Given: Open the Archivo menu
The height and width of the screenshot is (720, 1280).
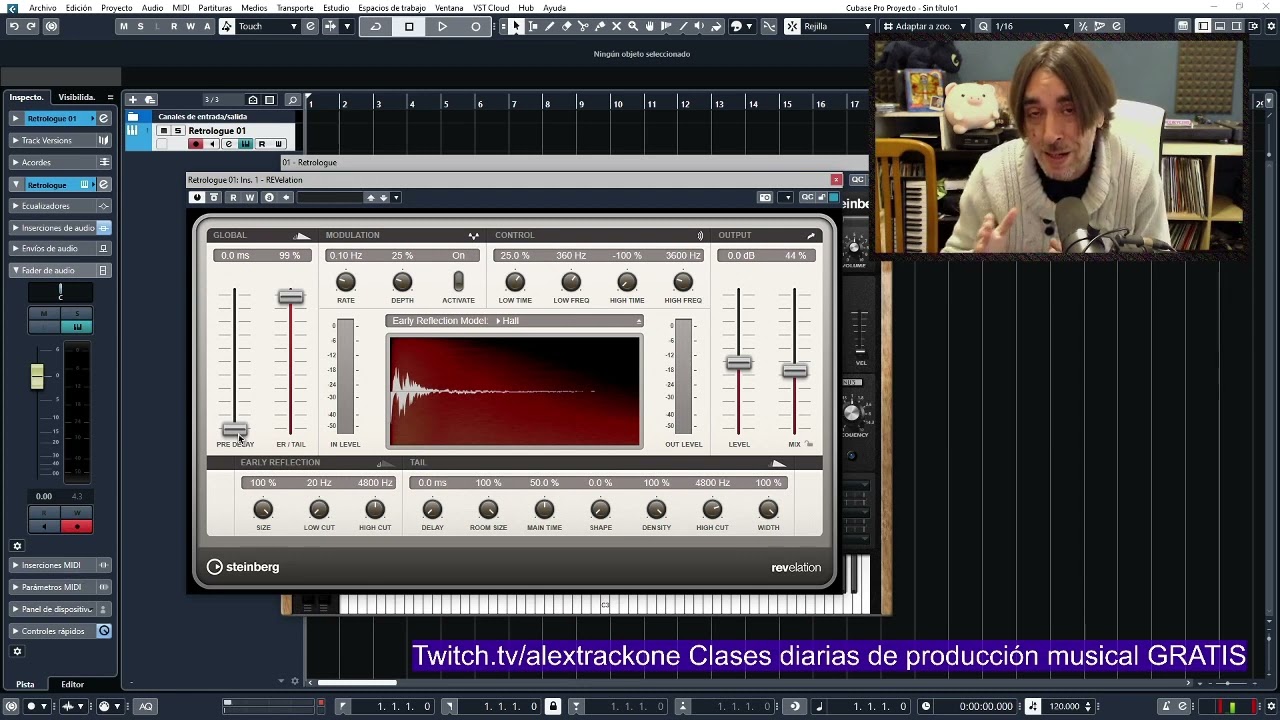Looking at the screenshot, I should click(x=43, y=8).
